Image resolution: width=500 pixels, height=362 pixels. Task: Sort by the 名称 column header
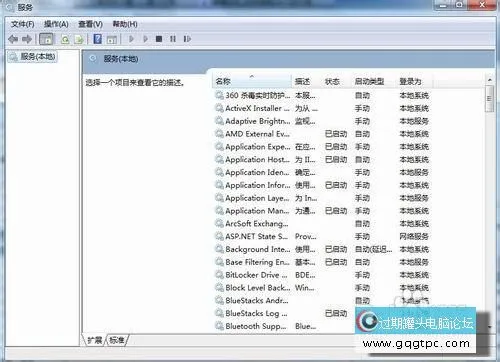(252, 81)
